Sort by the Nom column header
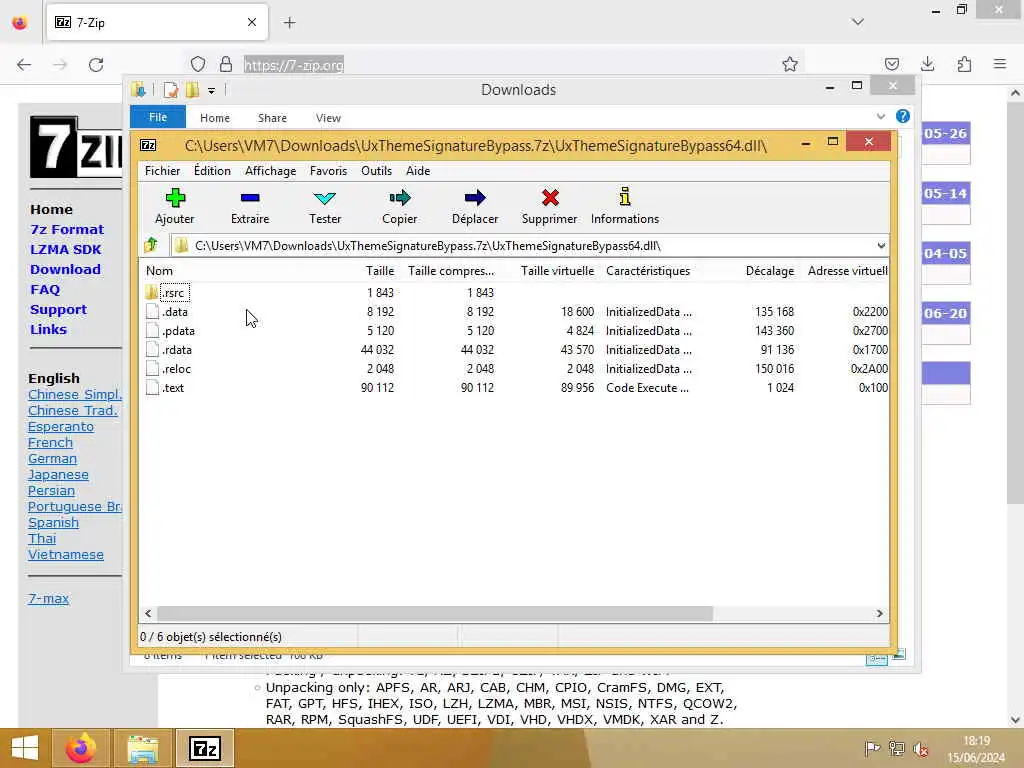 pyautogui.click(x=159, y=271)
